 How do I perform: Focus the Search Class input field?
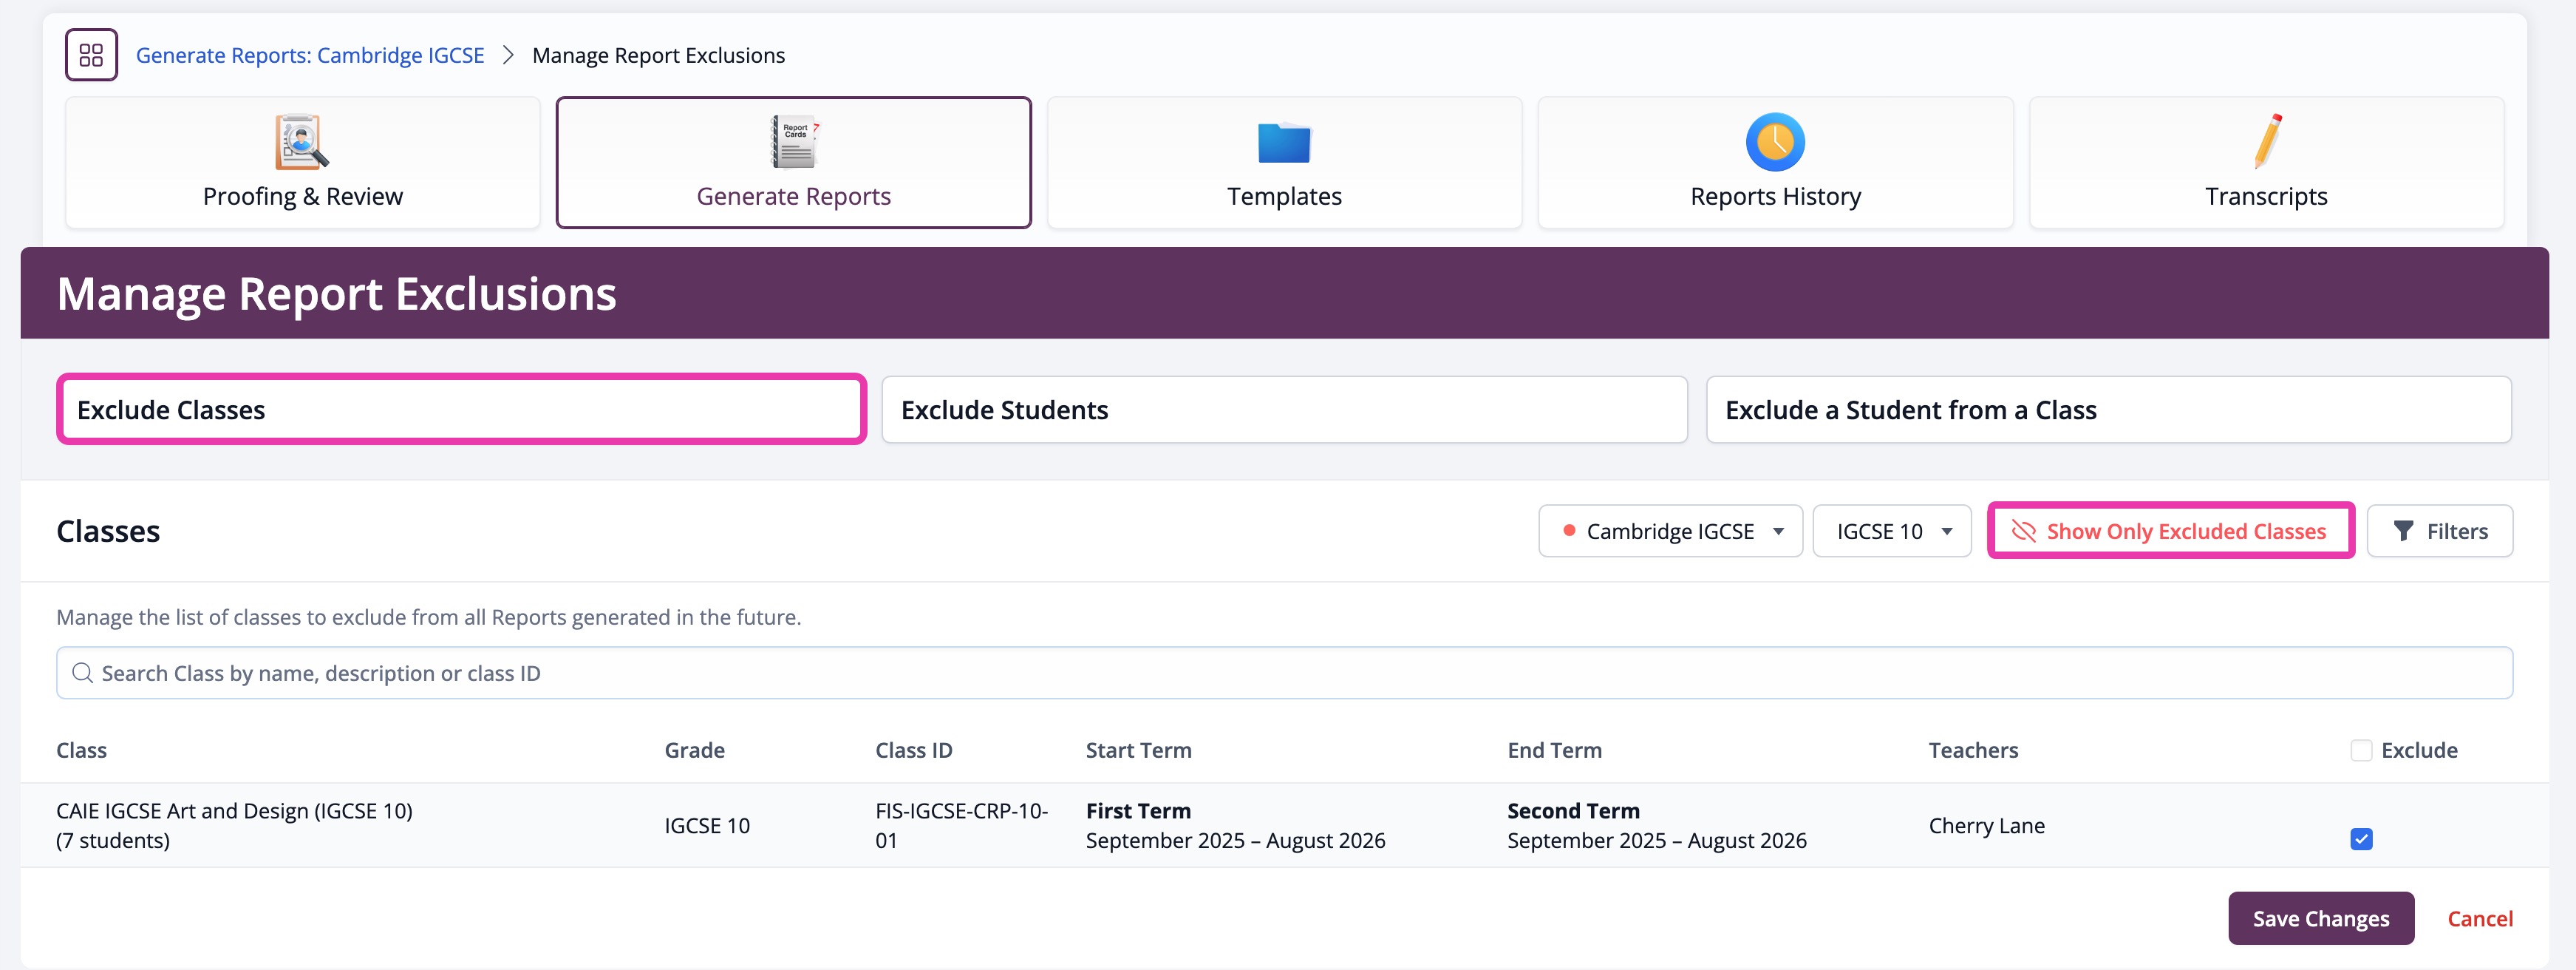pyautogui.click(x=1284, y=673)
